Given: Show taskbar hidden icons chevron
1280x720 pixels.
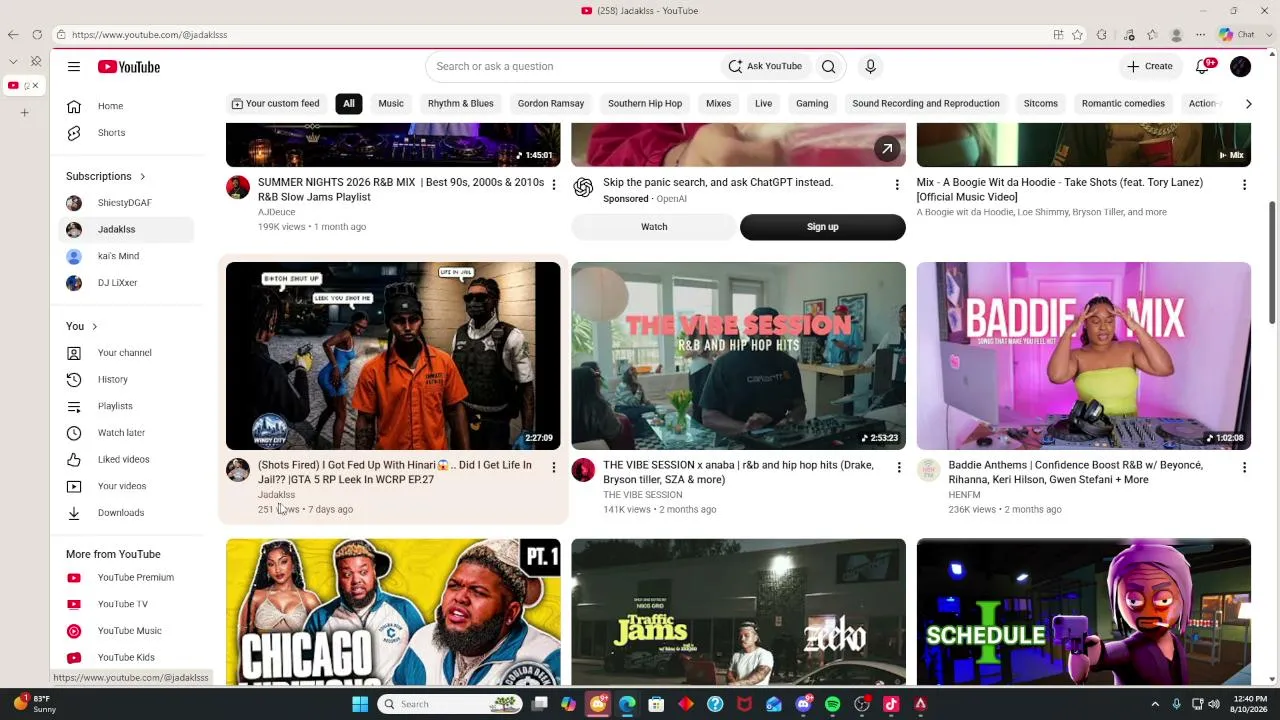Looking at the screenshot, I should point(1155,704).
